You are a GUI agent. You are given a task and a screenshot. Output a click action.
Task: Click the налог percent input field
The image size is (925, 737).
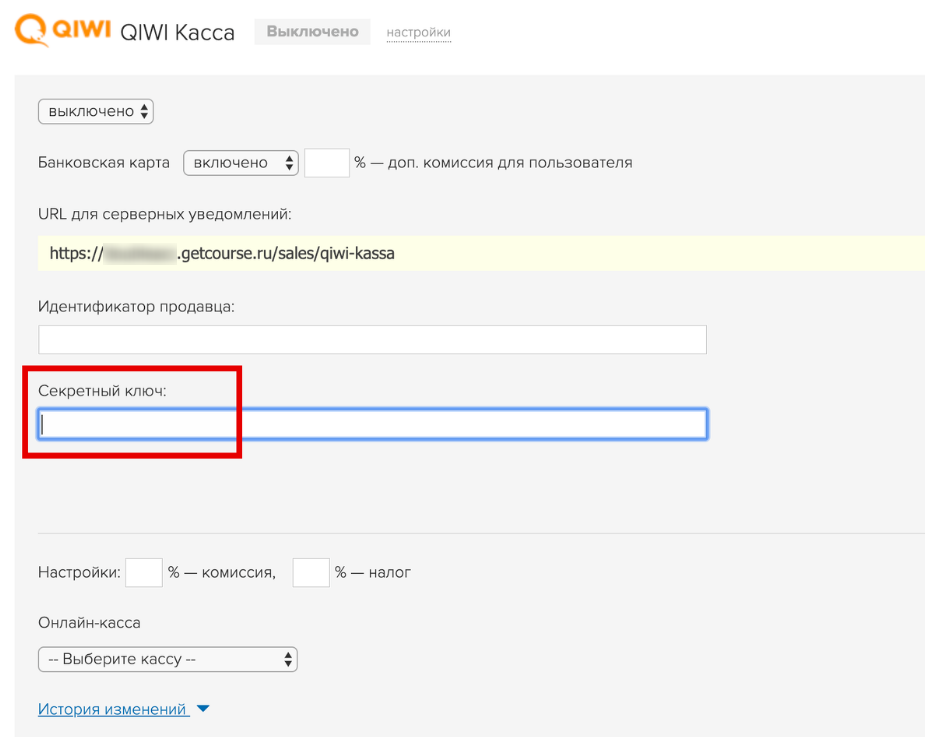311,572
